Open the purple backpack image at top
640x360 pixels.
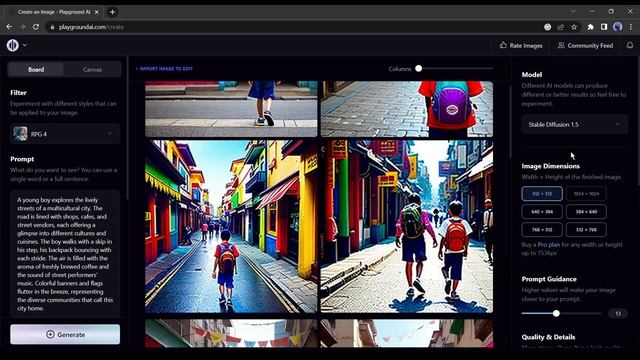407,109
